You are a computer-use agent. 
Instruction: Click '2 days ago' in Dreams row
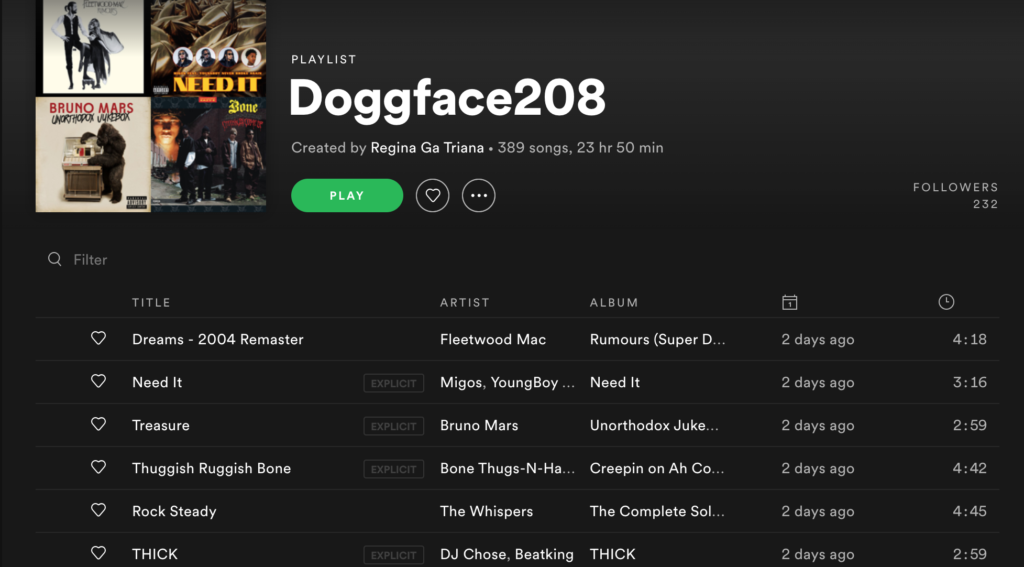[x=818, y=339]
